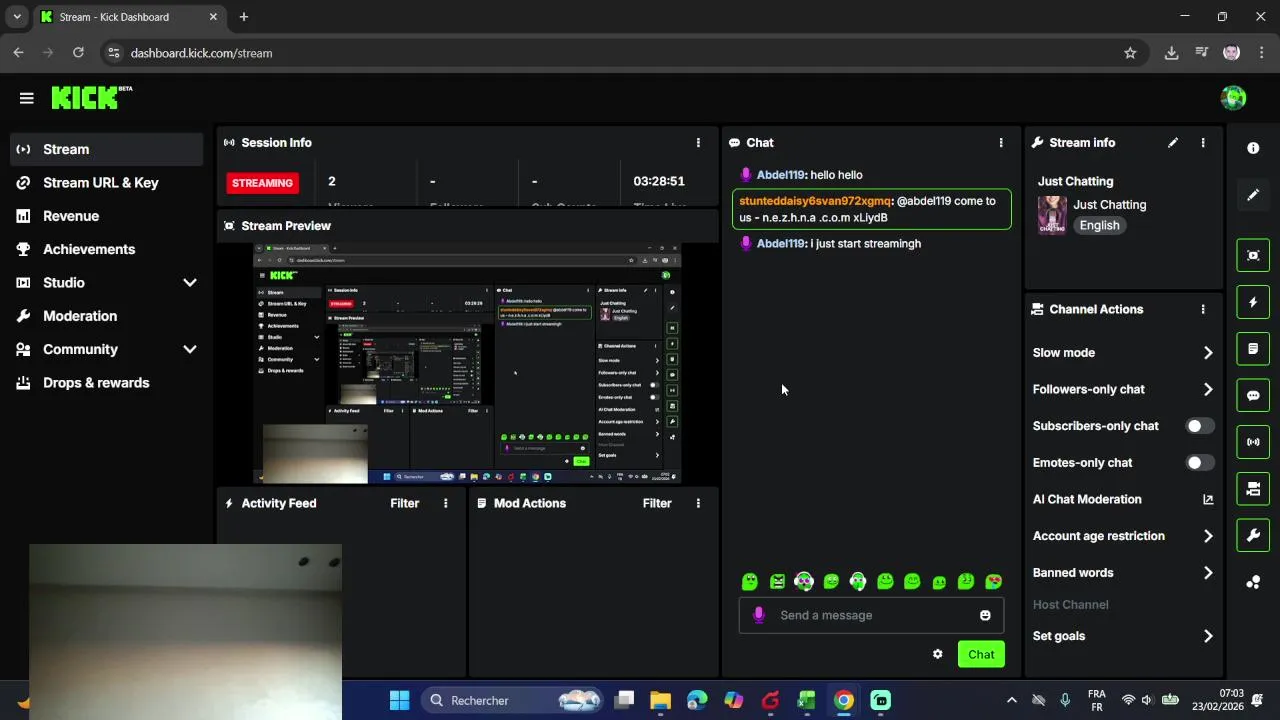Click the purple microphone icon in message box

click(759, 615)
